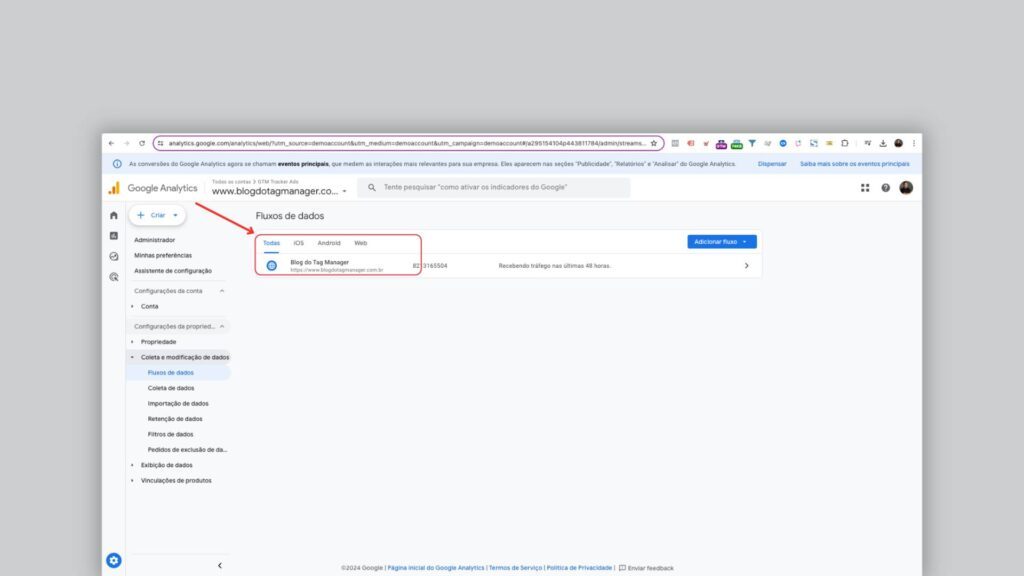1024x576 pixels.
Task: Click the browser address bar URL
Action: pos(407,143)
